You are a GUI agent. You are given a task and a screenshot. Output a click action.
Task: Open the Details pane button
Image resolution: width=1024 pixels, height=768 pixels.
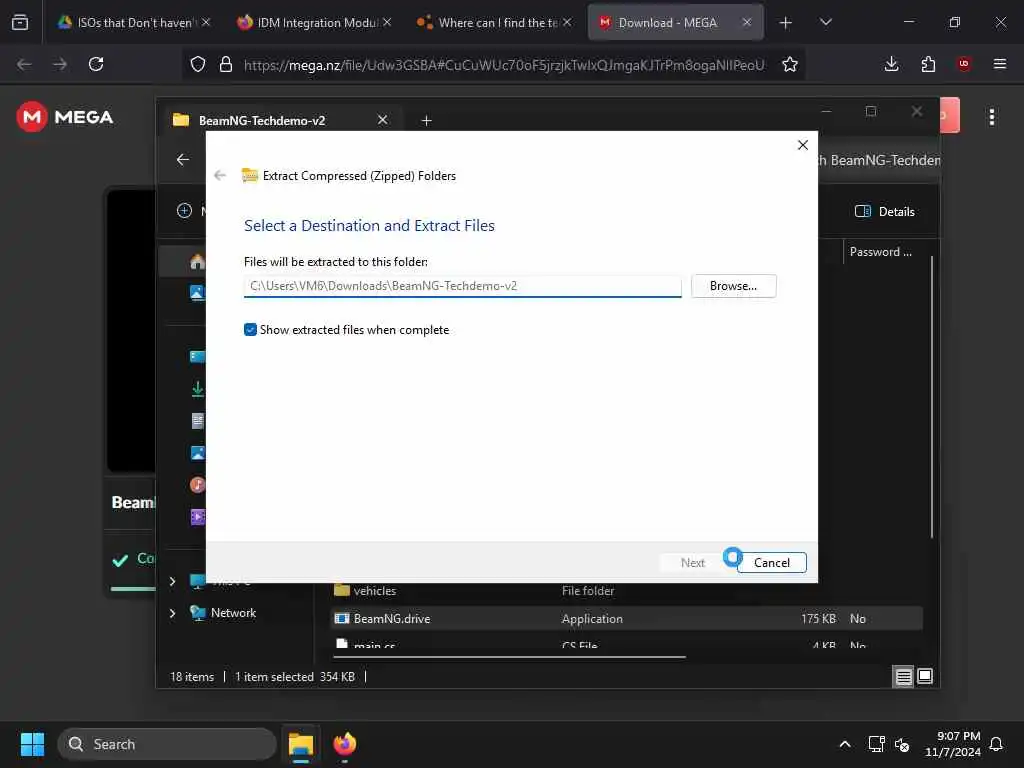885,211
